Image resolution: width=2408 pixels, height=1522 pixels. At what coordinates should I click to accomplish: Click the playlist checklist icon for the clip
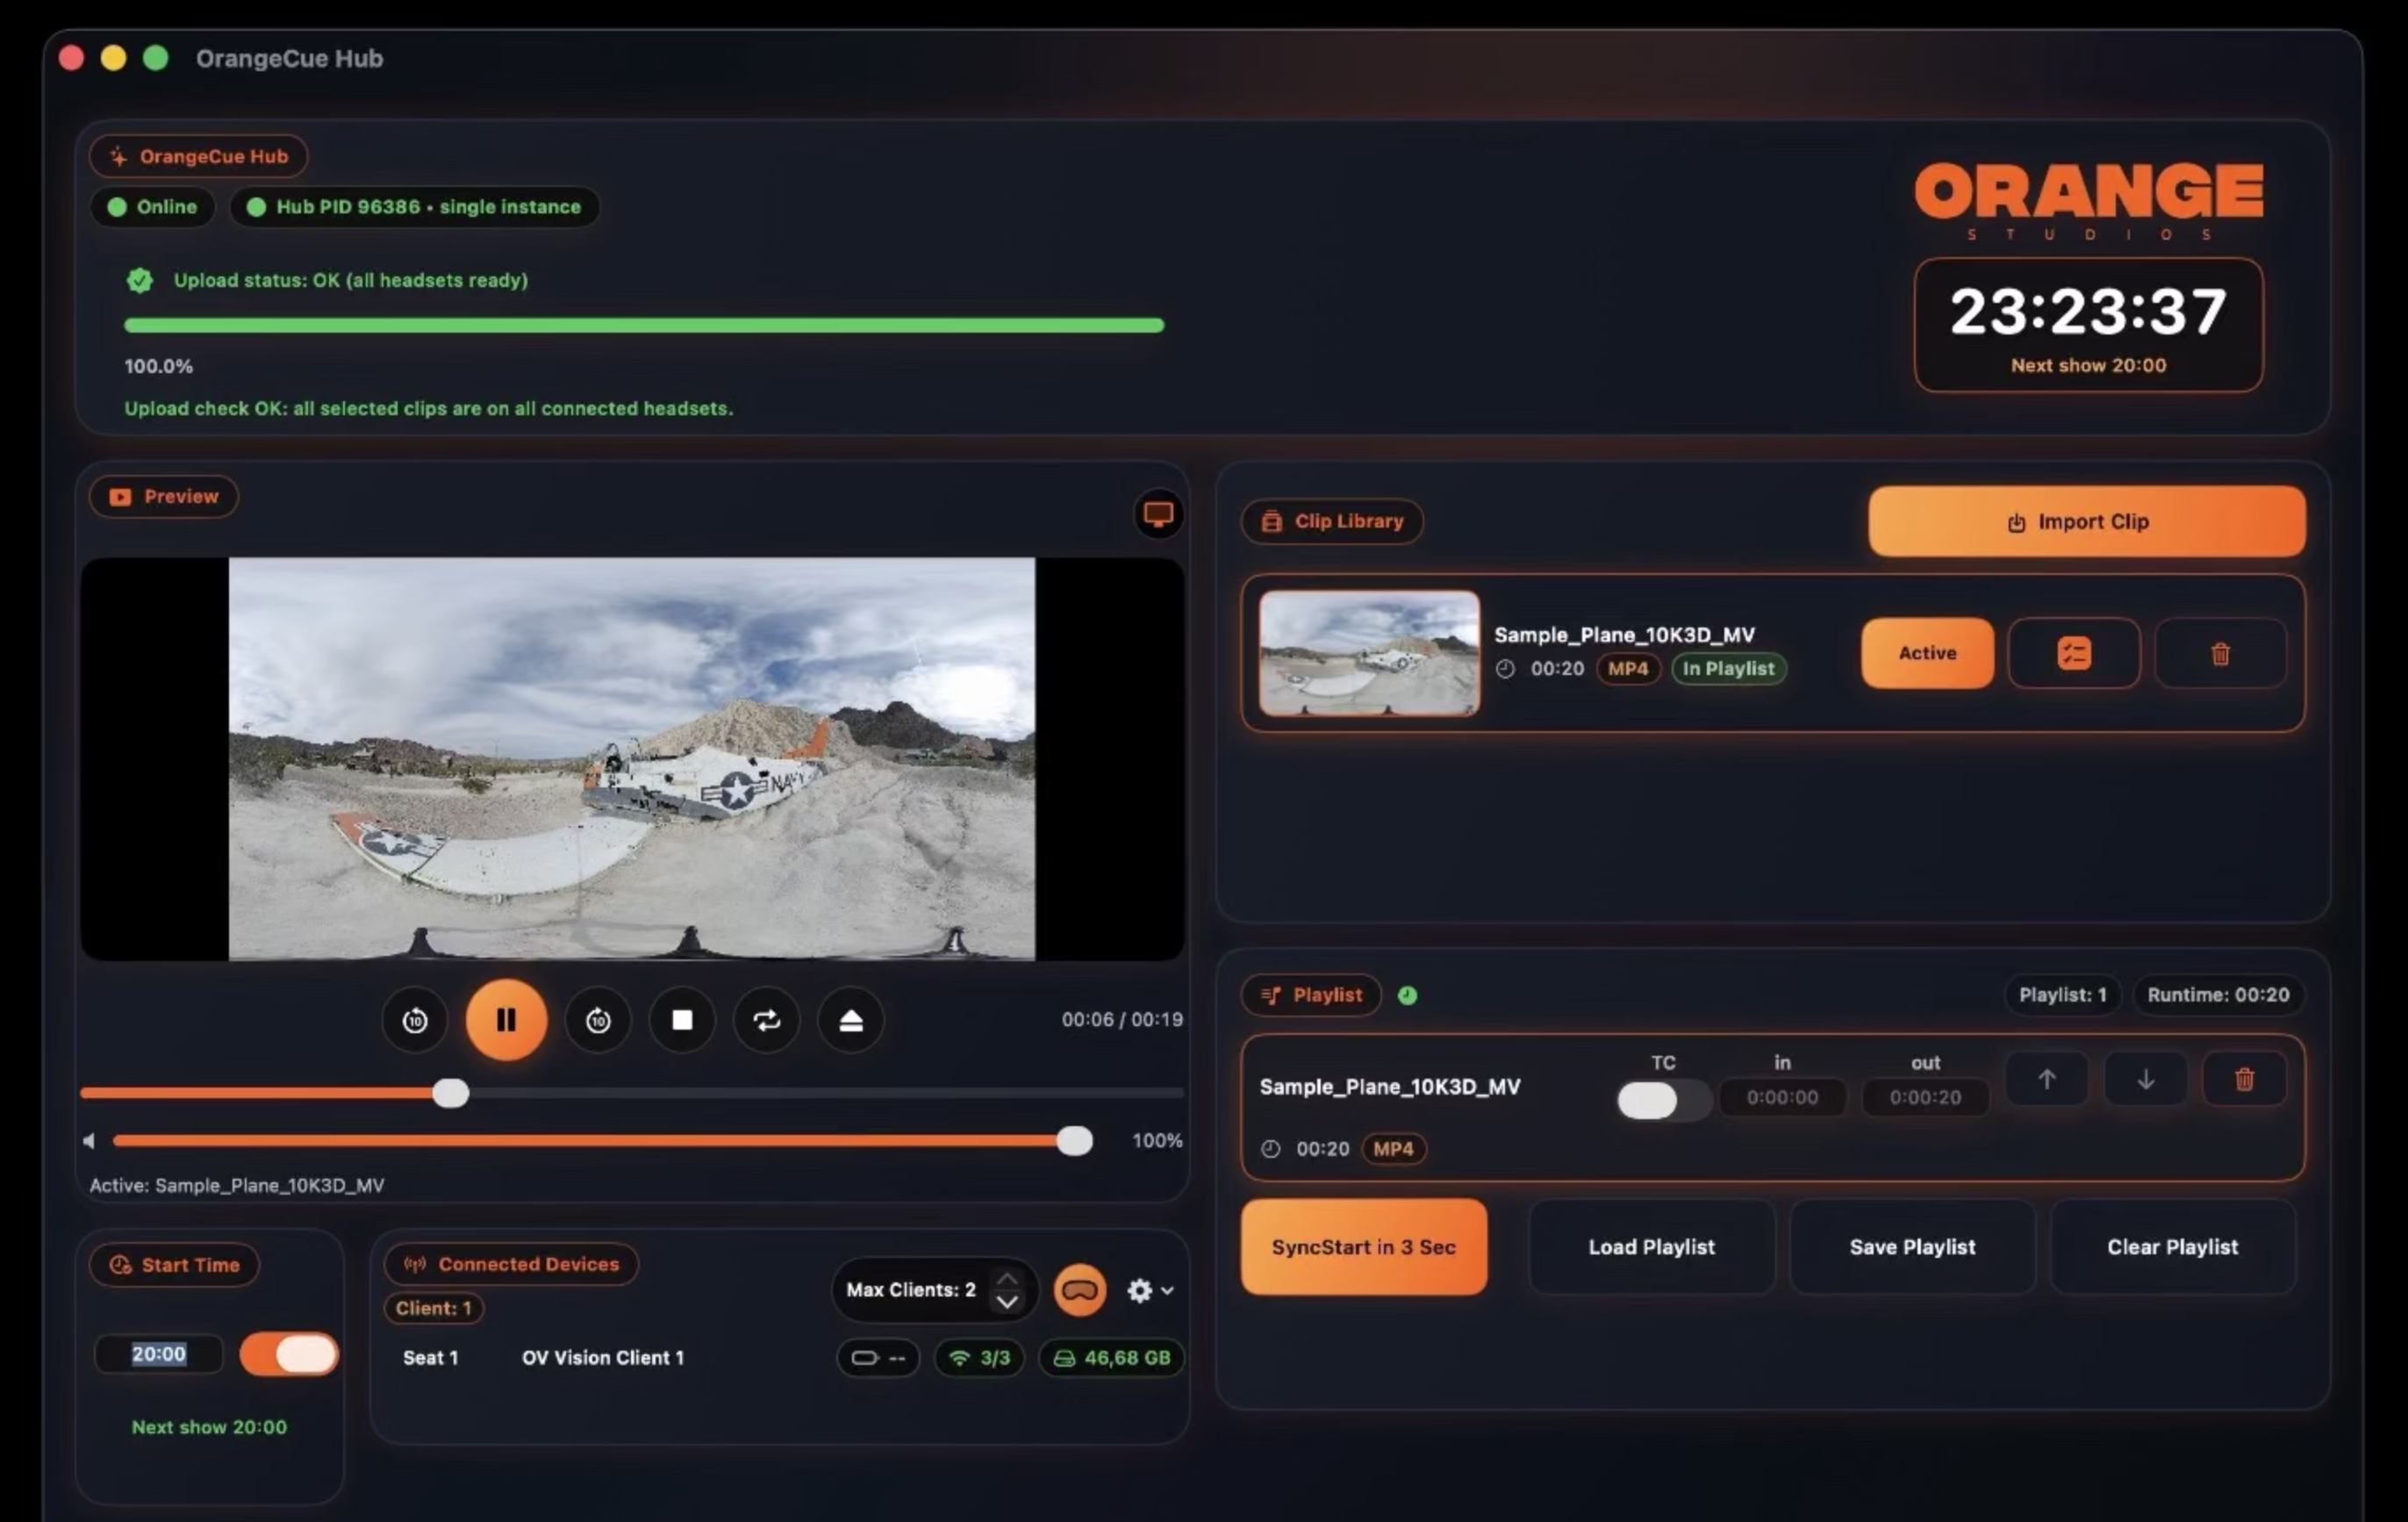click(x=2073, y=653)
